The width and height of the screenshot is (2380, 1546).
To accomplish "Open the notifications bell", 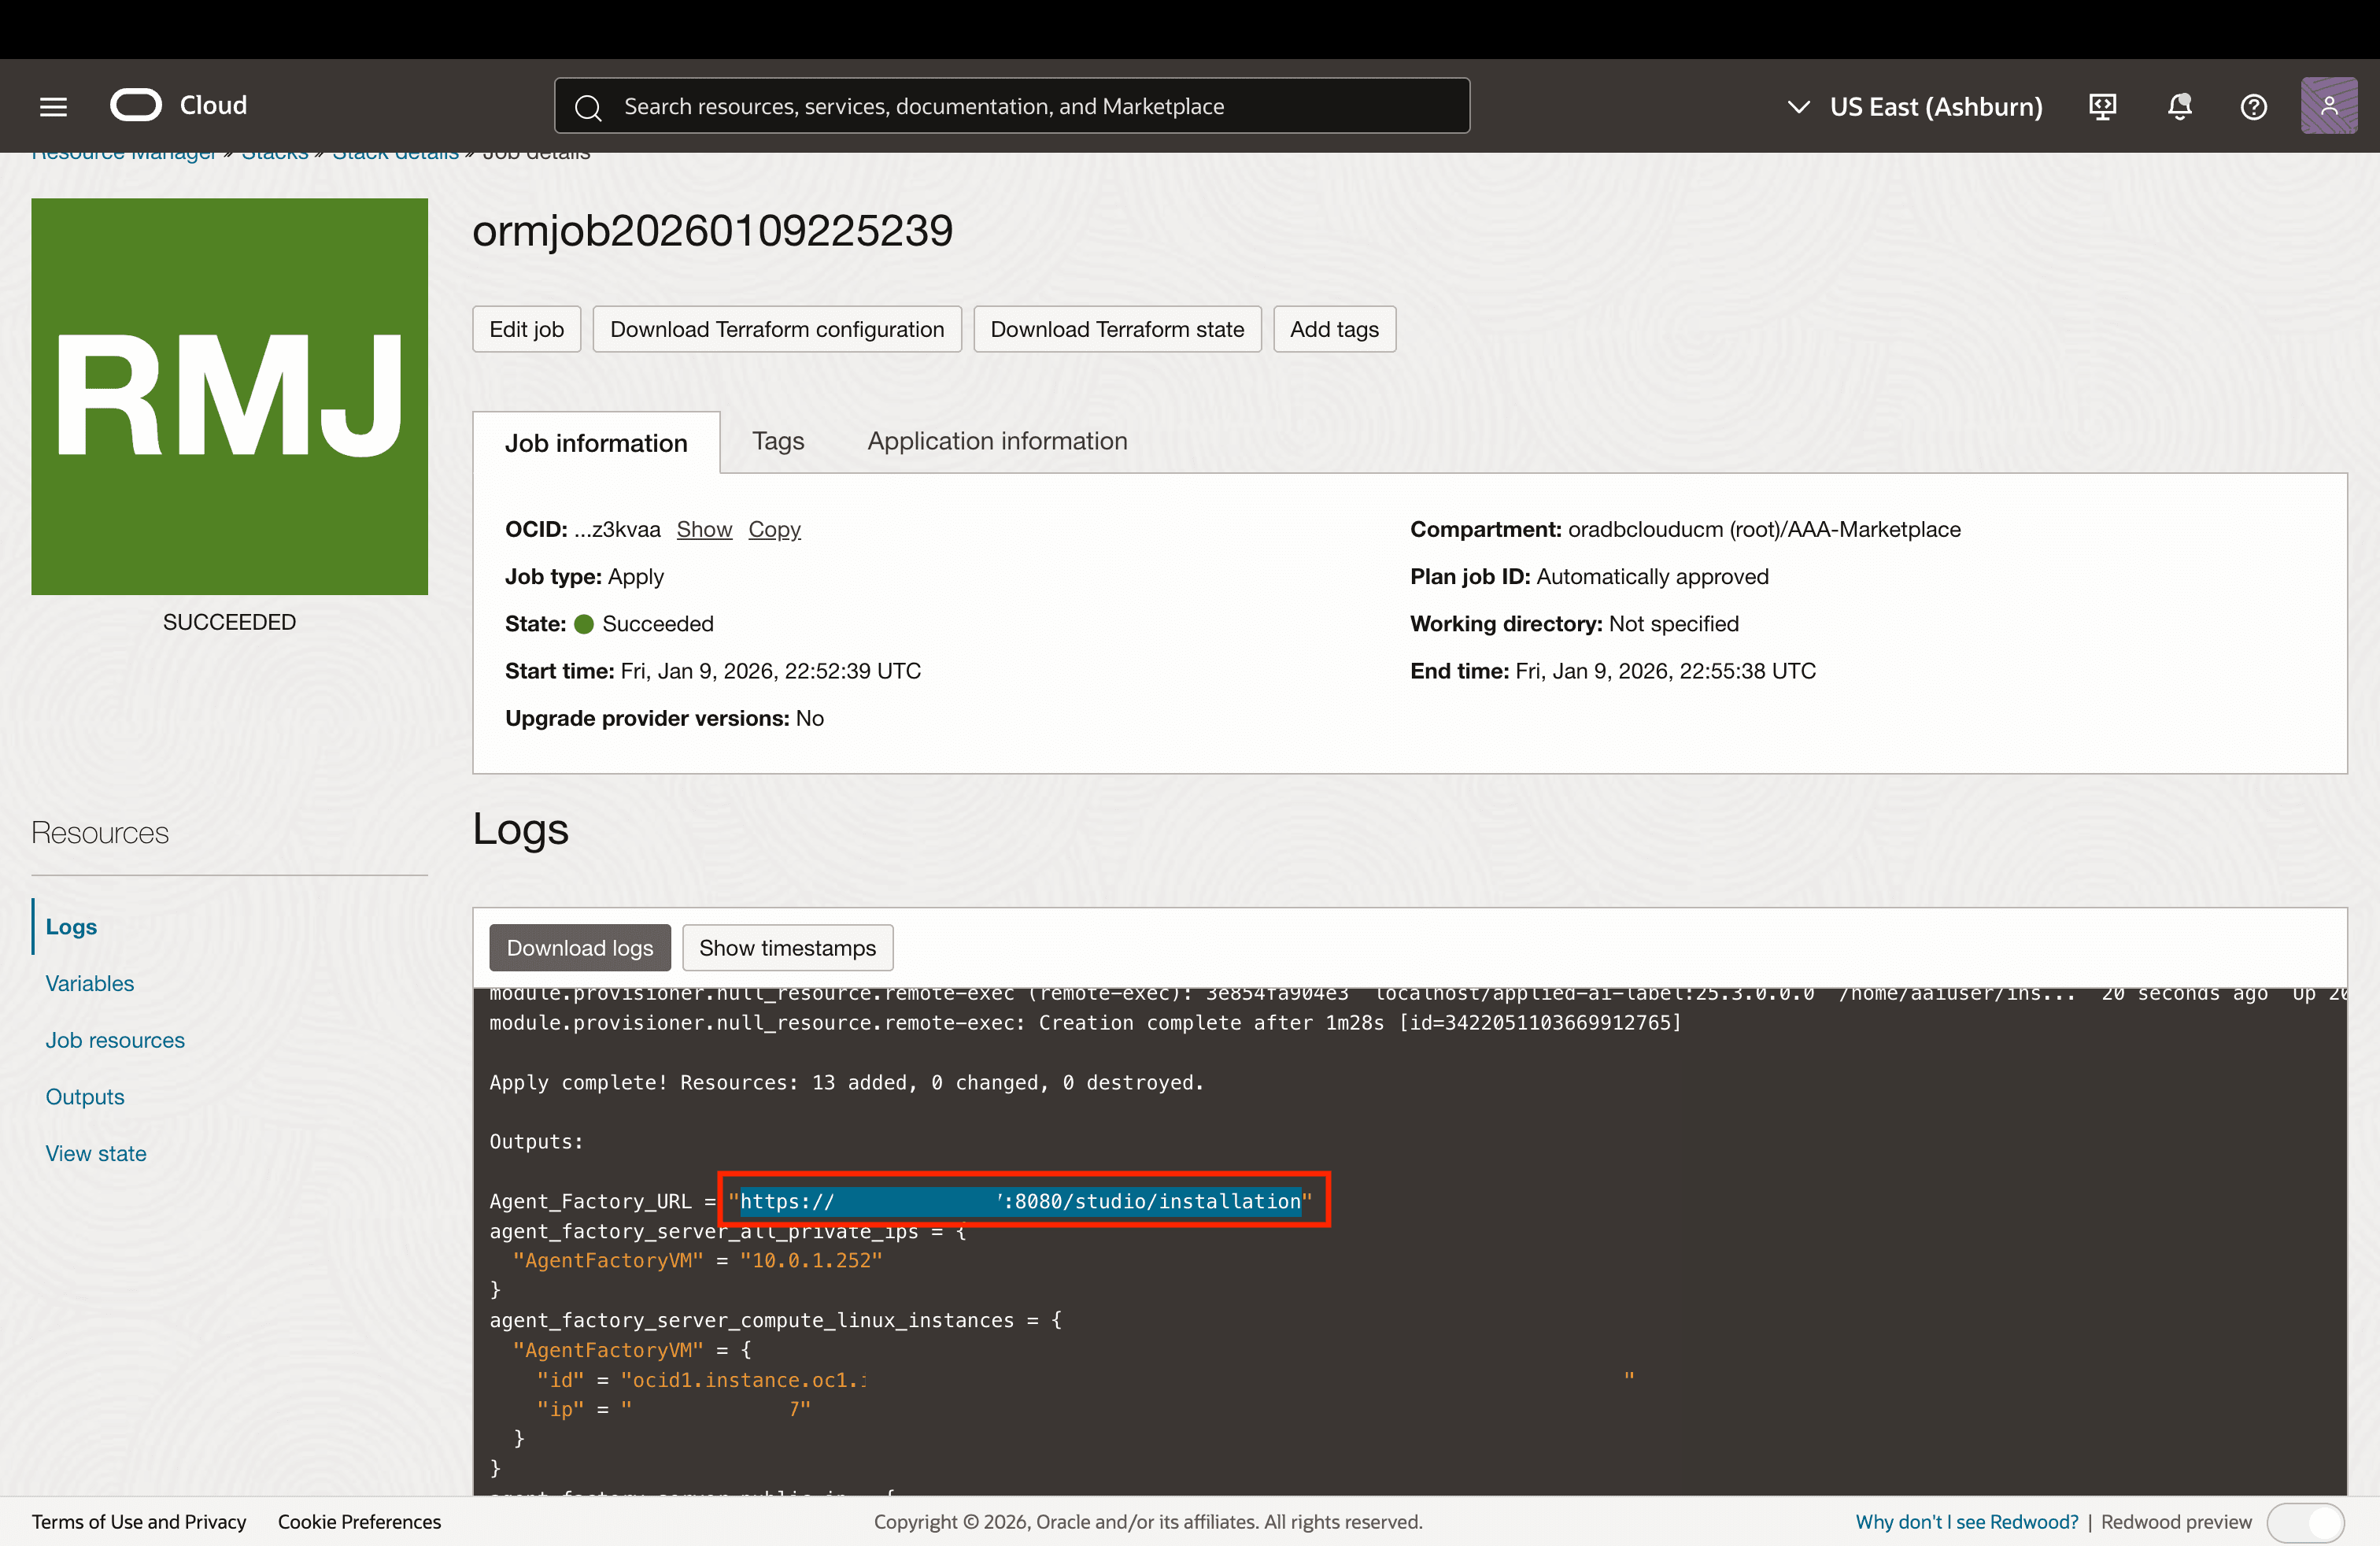I will coord(2180,106).
